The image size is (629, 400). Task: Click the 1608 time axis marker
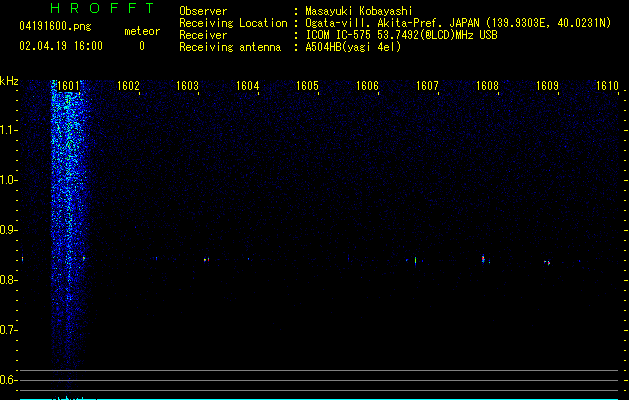pos(487,86)
